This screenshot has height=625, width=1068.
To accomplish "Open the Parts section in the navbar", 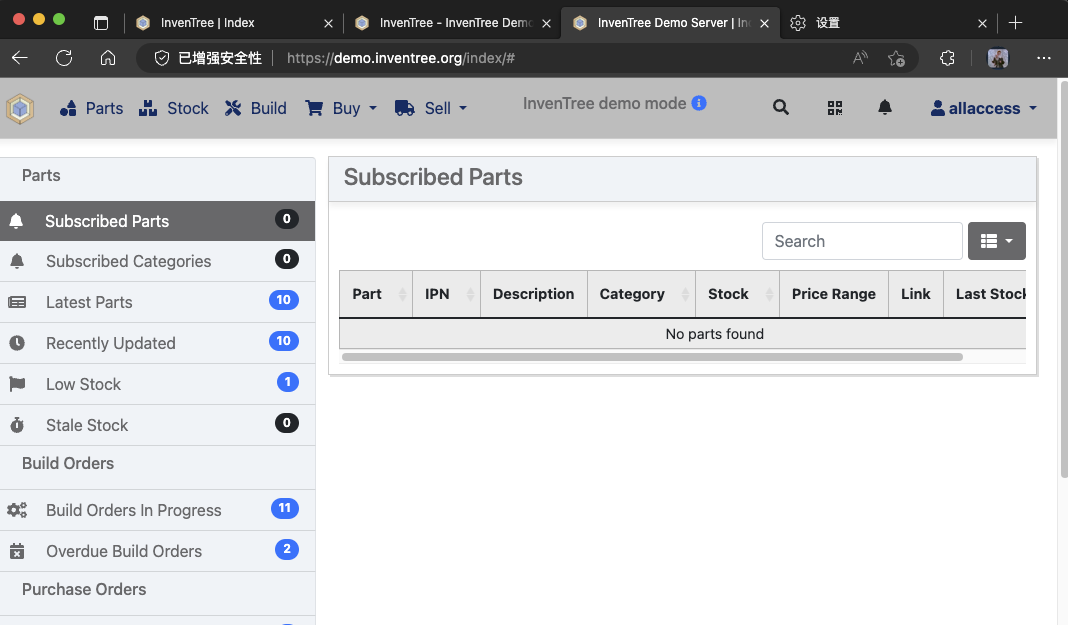I will tap(91, 108).
